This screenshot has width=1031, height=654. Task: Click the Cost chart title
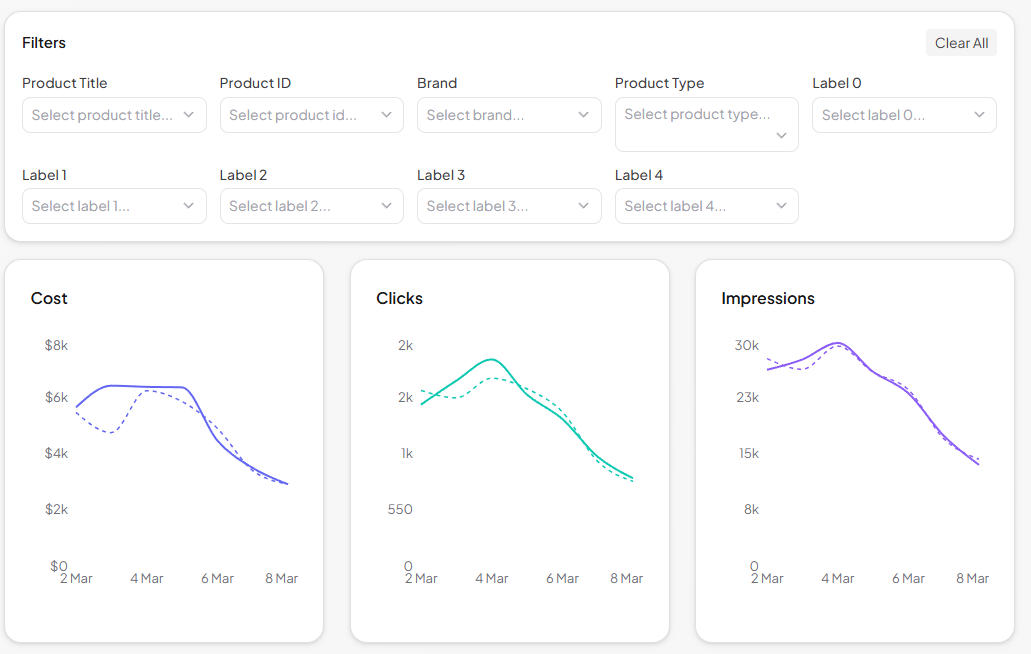click(49, 297)
